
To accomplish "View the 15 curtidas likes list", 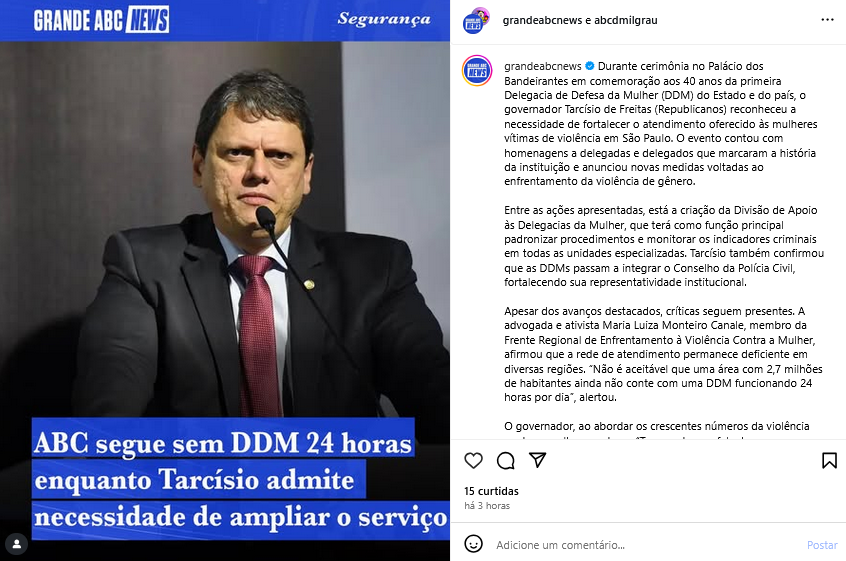I will [x=491, y=491].
